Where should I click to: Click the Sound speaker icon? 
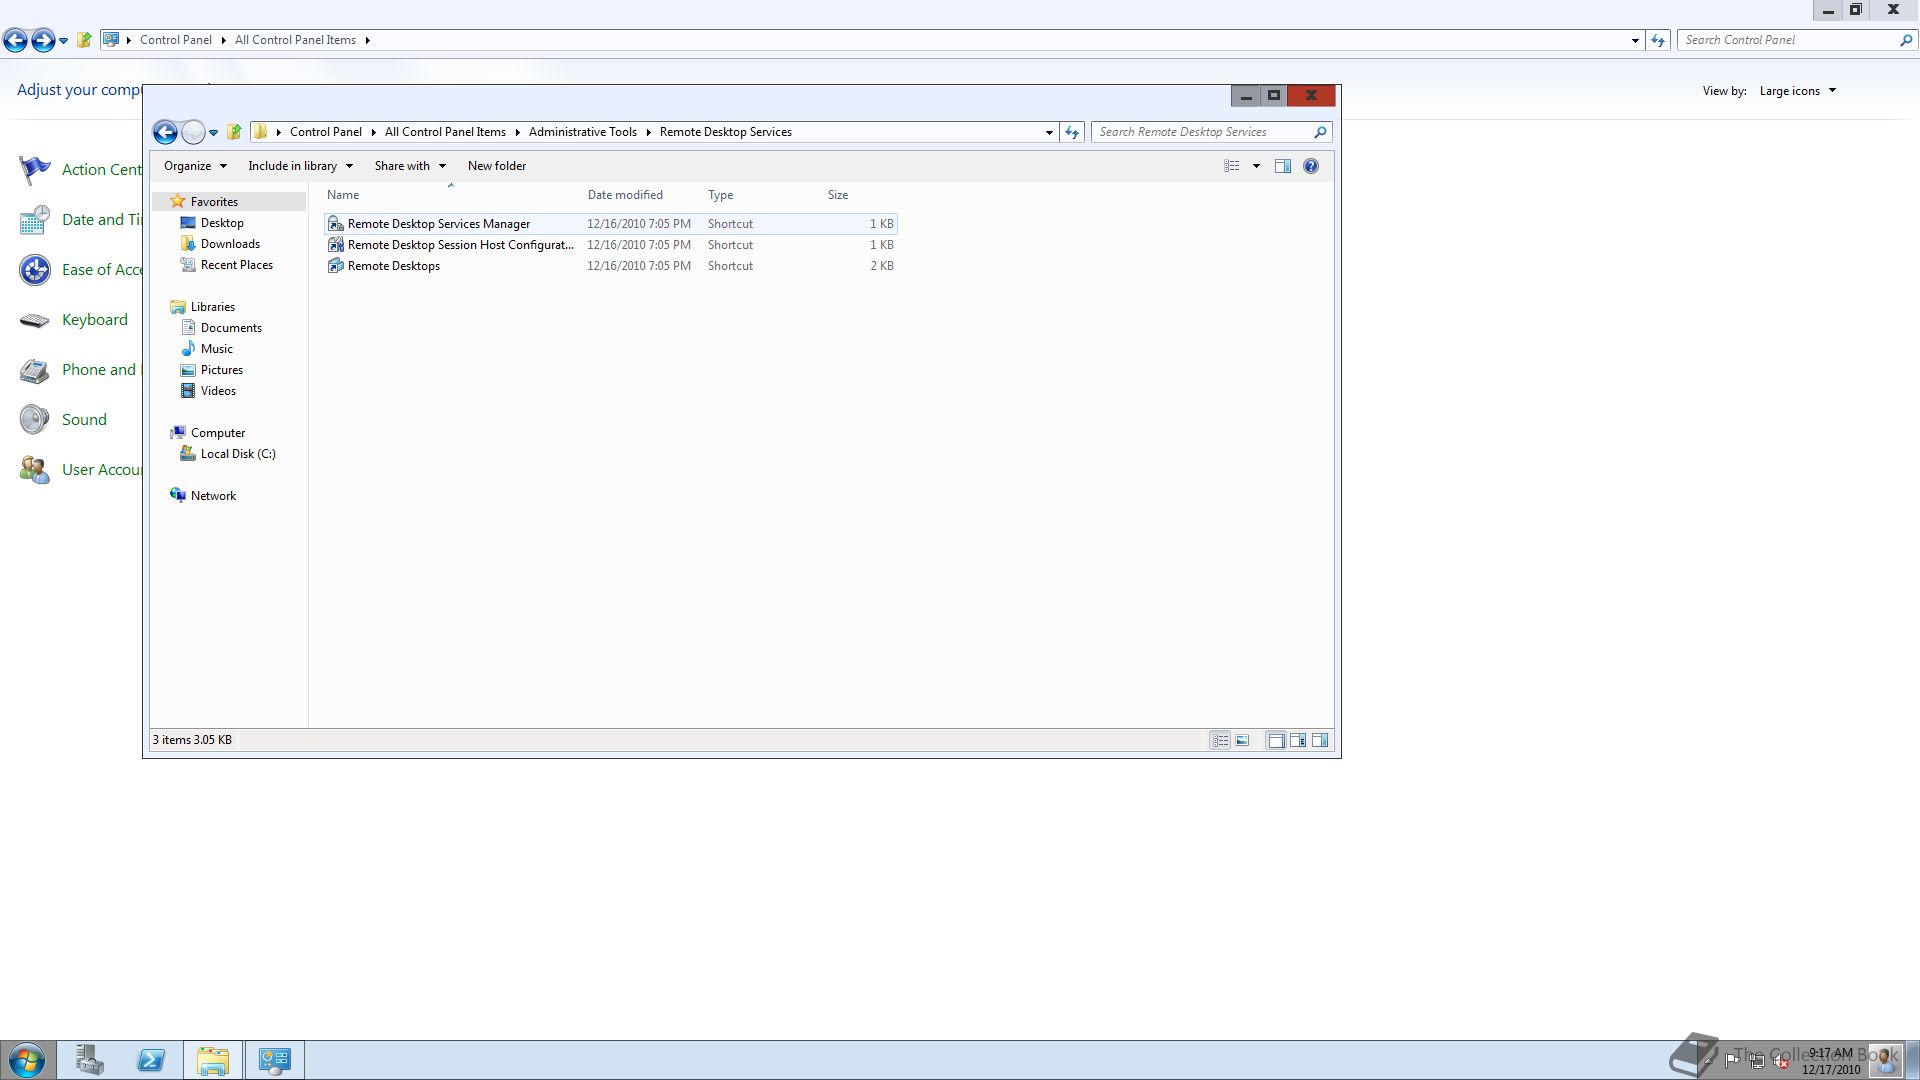click(34, 420)
